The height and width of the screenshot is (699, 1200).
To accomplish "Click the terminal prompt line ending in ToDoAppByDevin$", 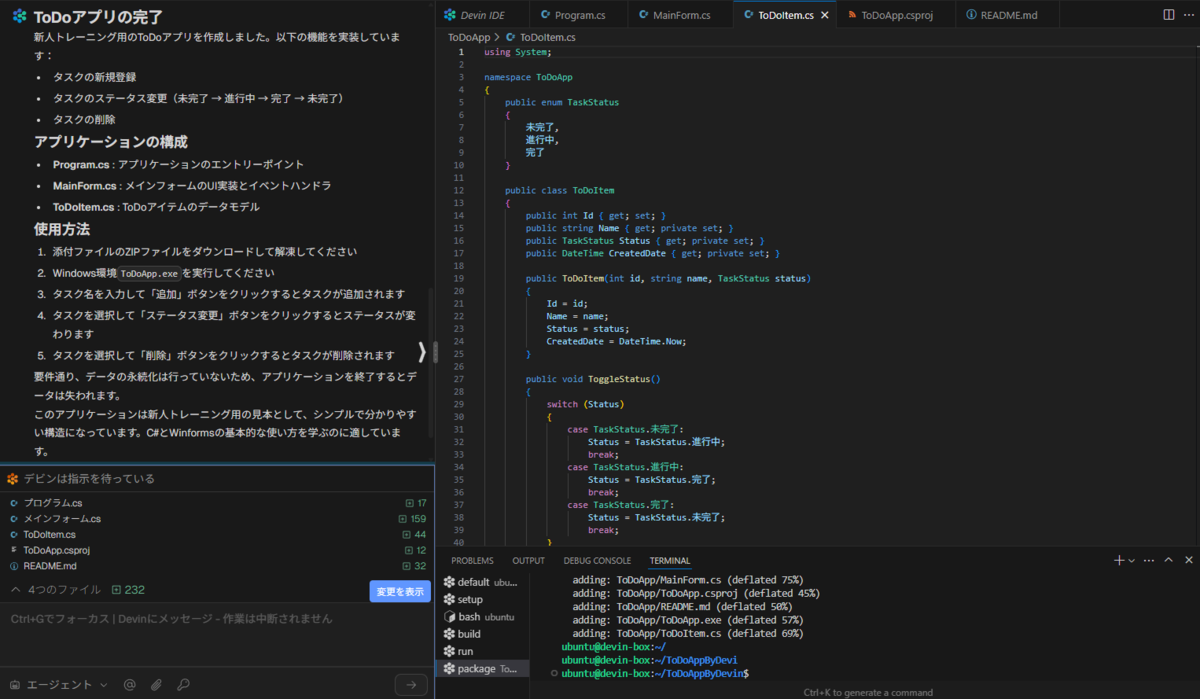I will click(x=654, y=674).
